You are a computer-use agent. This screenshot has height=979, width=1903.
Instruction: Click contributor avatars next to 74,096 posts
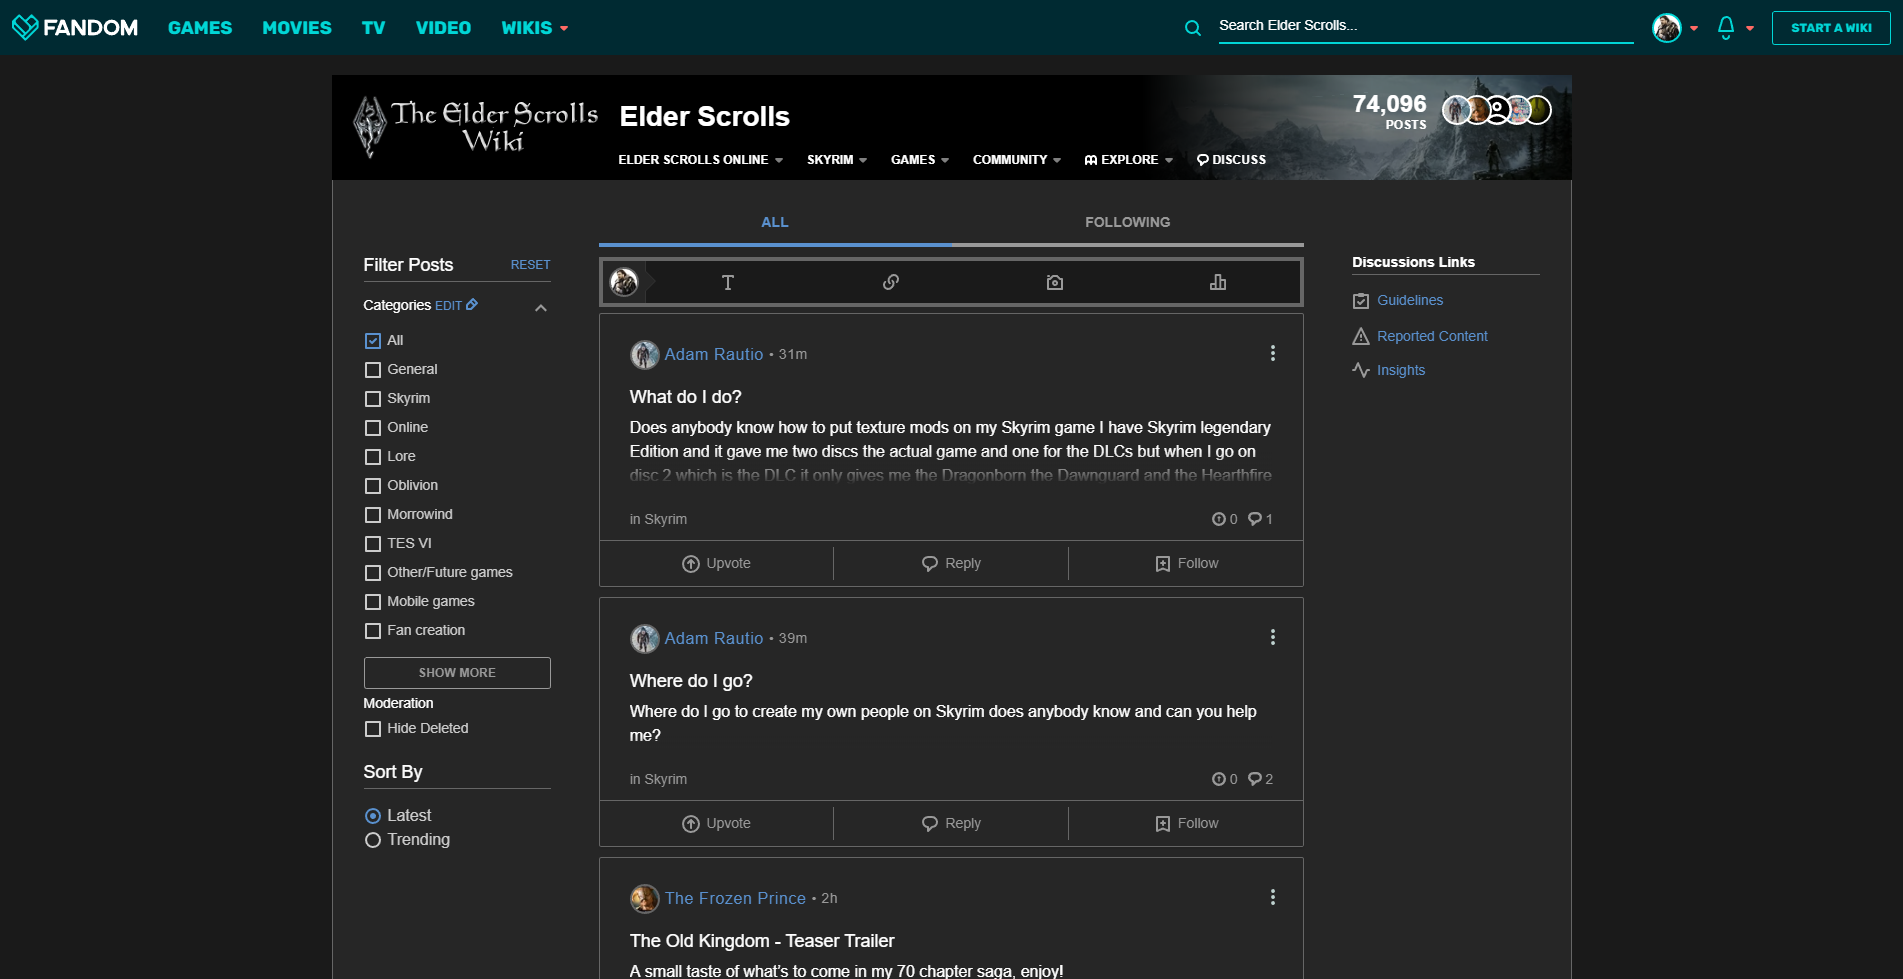tap(1497, 110)
